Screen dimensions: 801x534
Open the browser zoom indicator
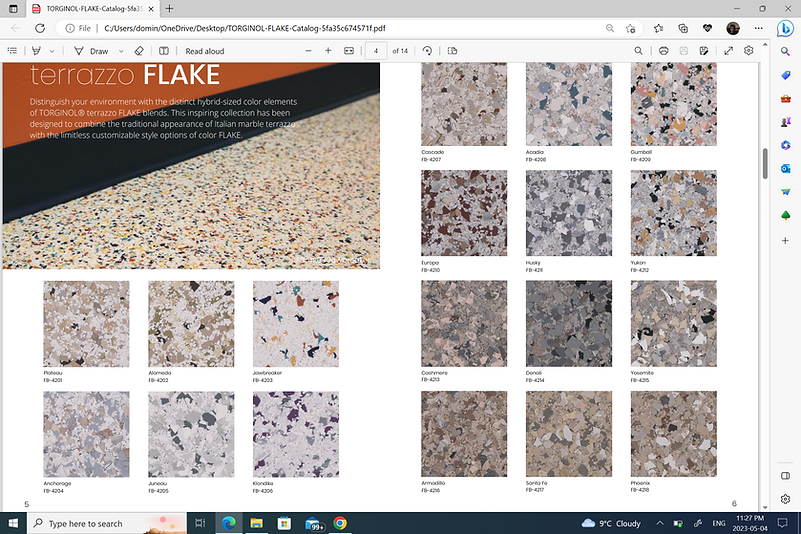tap(610, 28)
